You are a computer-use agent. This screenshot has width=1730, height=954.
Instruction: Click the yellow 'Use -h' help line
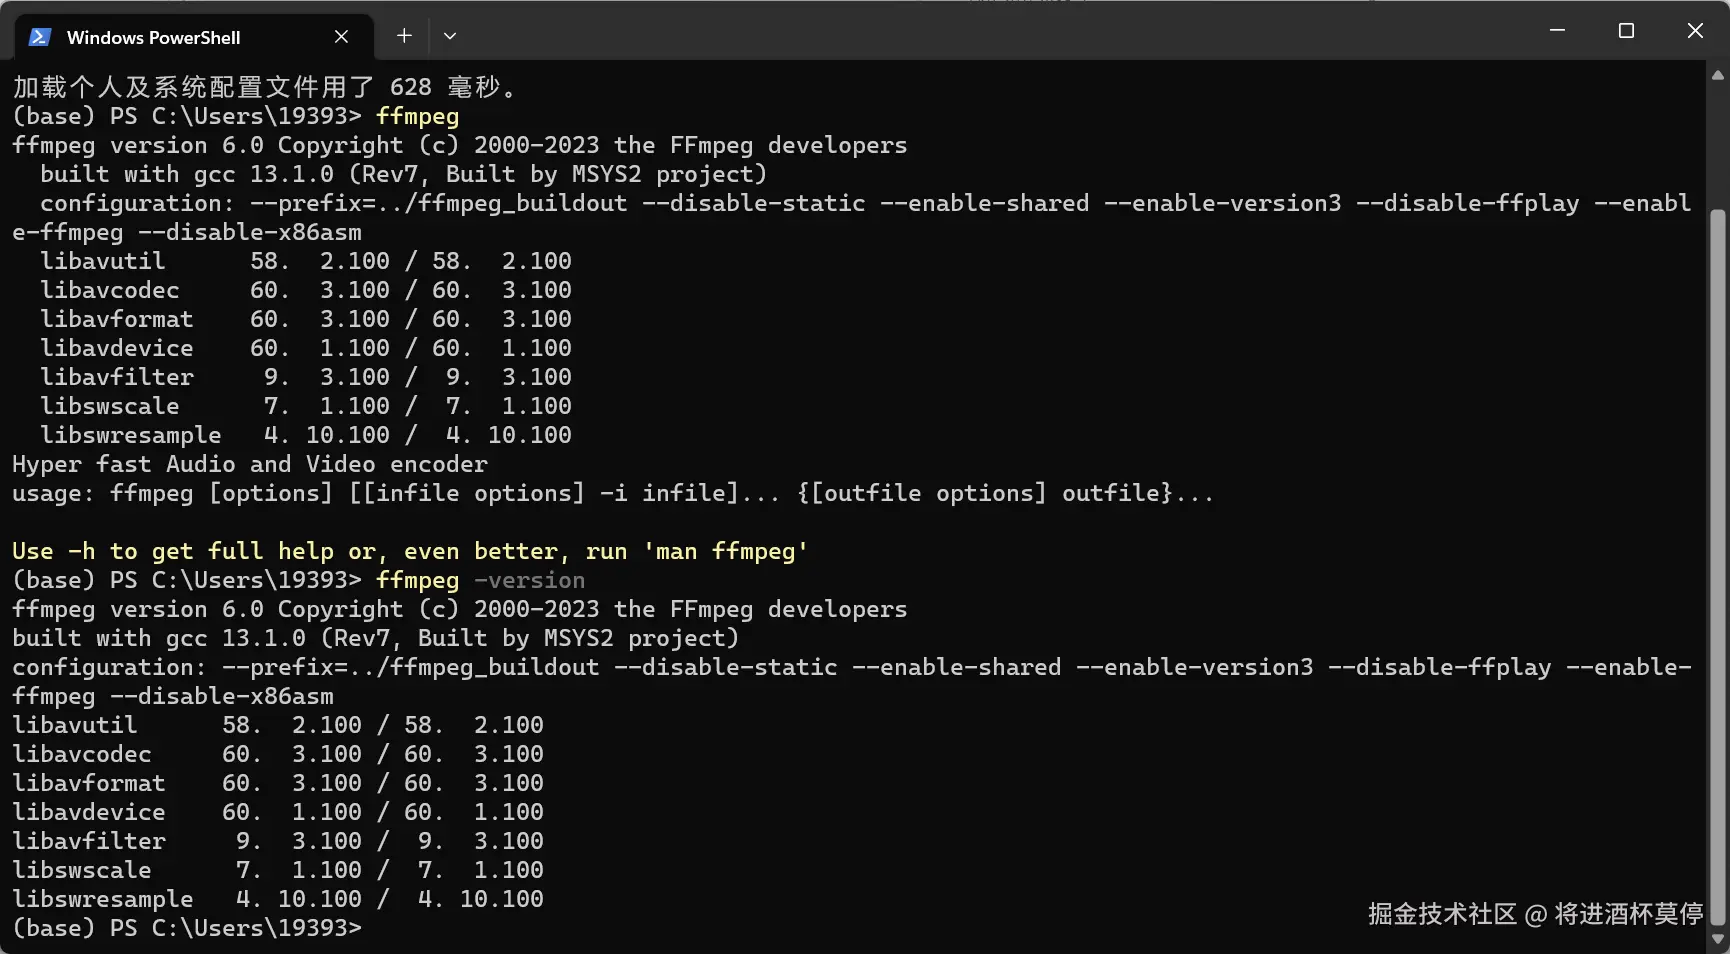click(409, 551)
